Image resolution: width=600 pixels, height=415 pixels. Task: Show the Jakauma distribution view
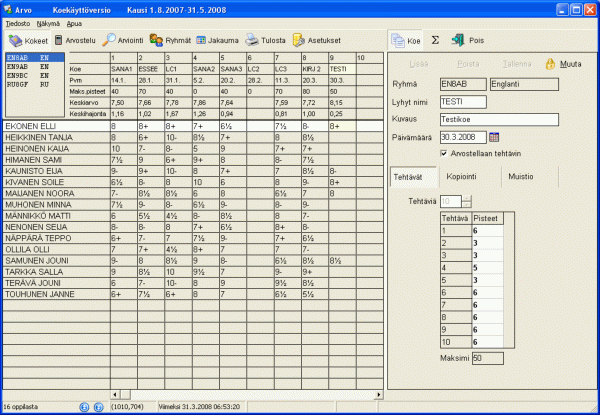pos(217,40)
